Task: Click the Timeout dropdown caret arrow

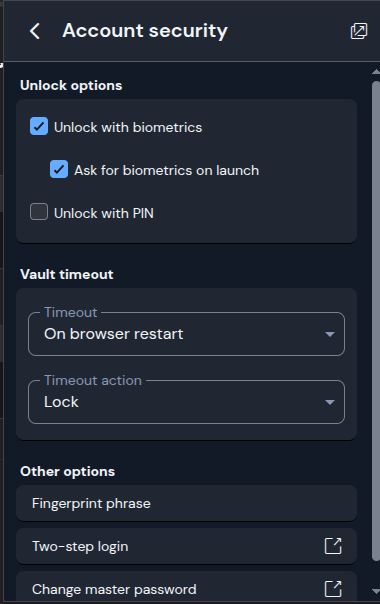Action: pyautogui.click(x=330, y=334)
